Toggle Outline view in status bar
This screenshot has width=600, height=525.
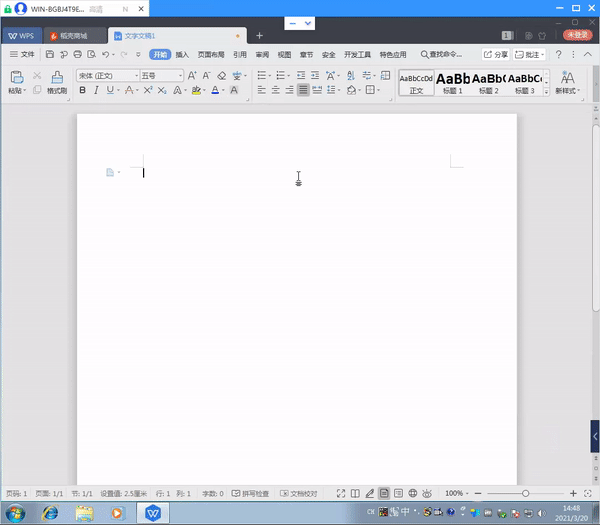click(398, 493)
